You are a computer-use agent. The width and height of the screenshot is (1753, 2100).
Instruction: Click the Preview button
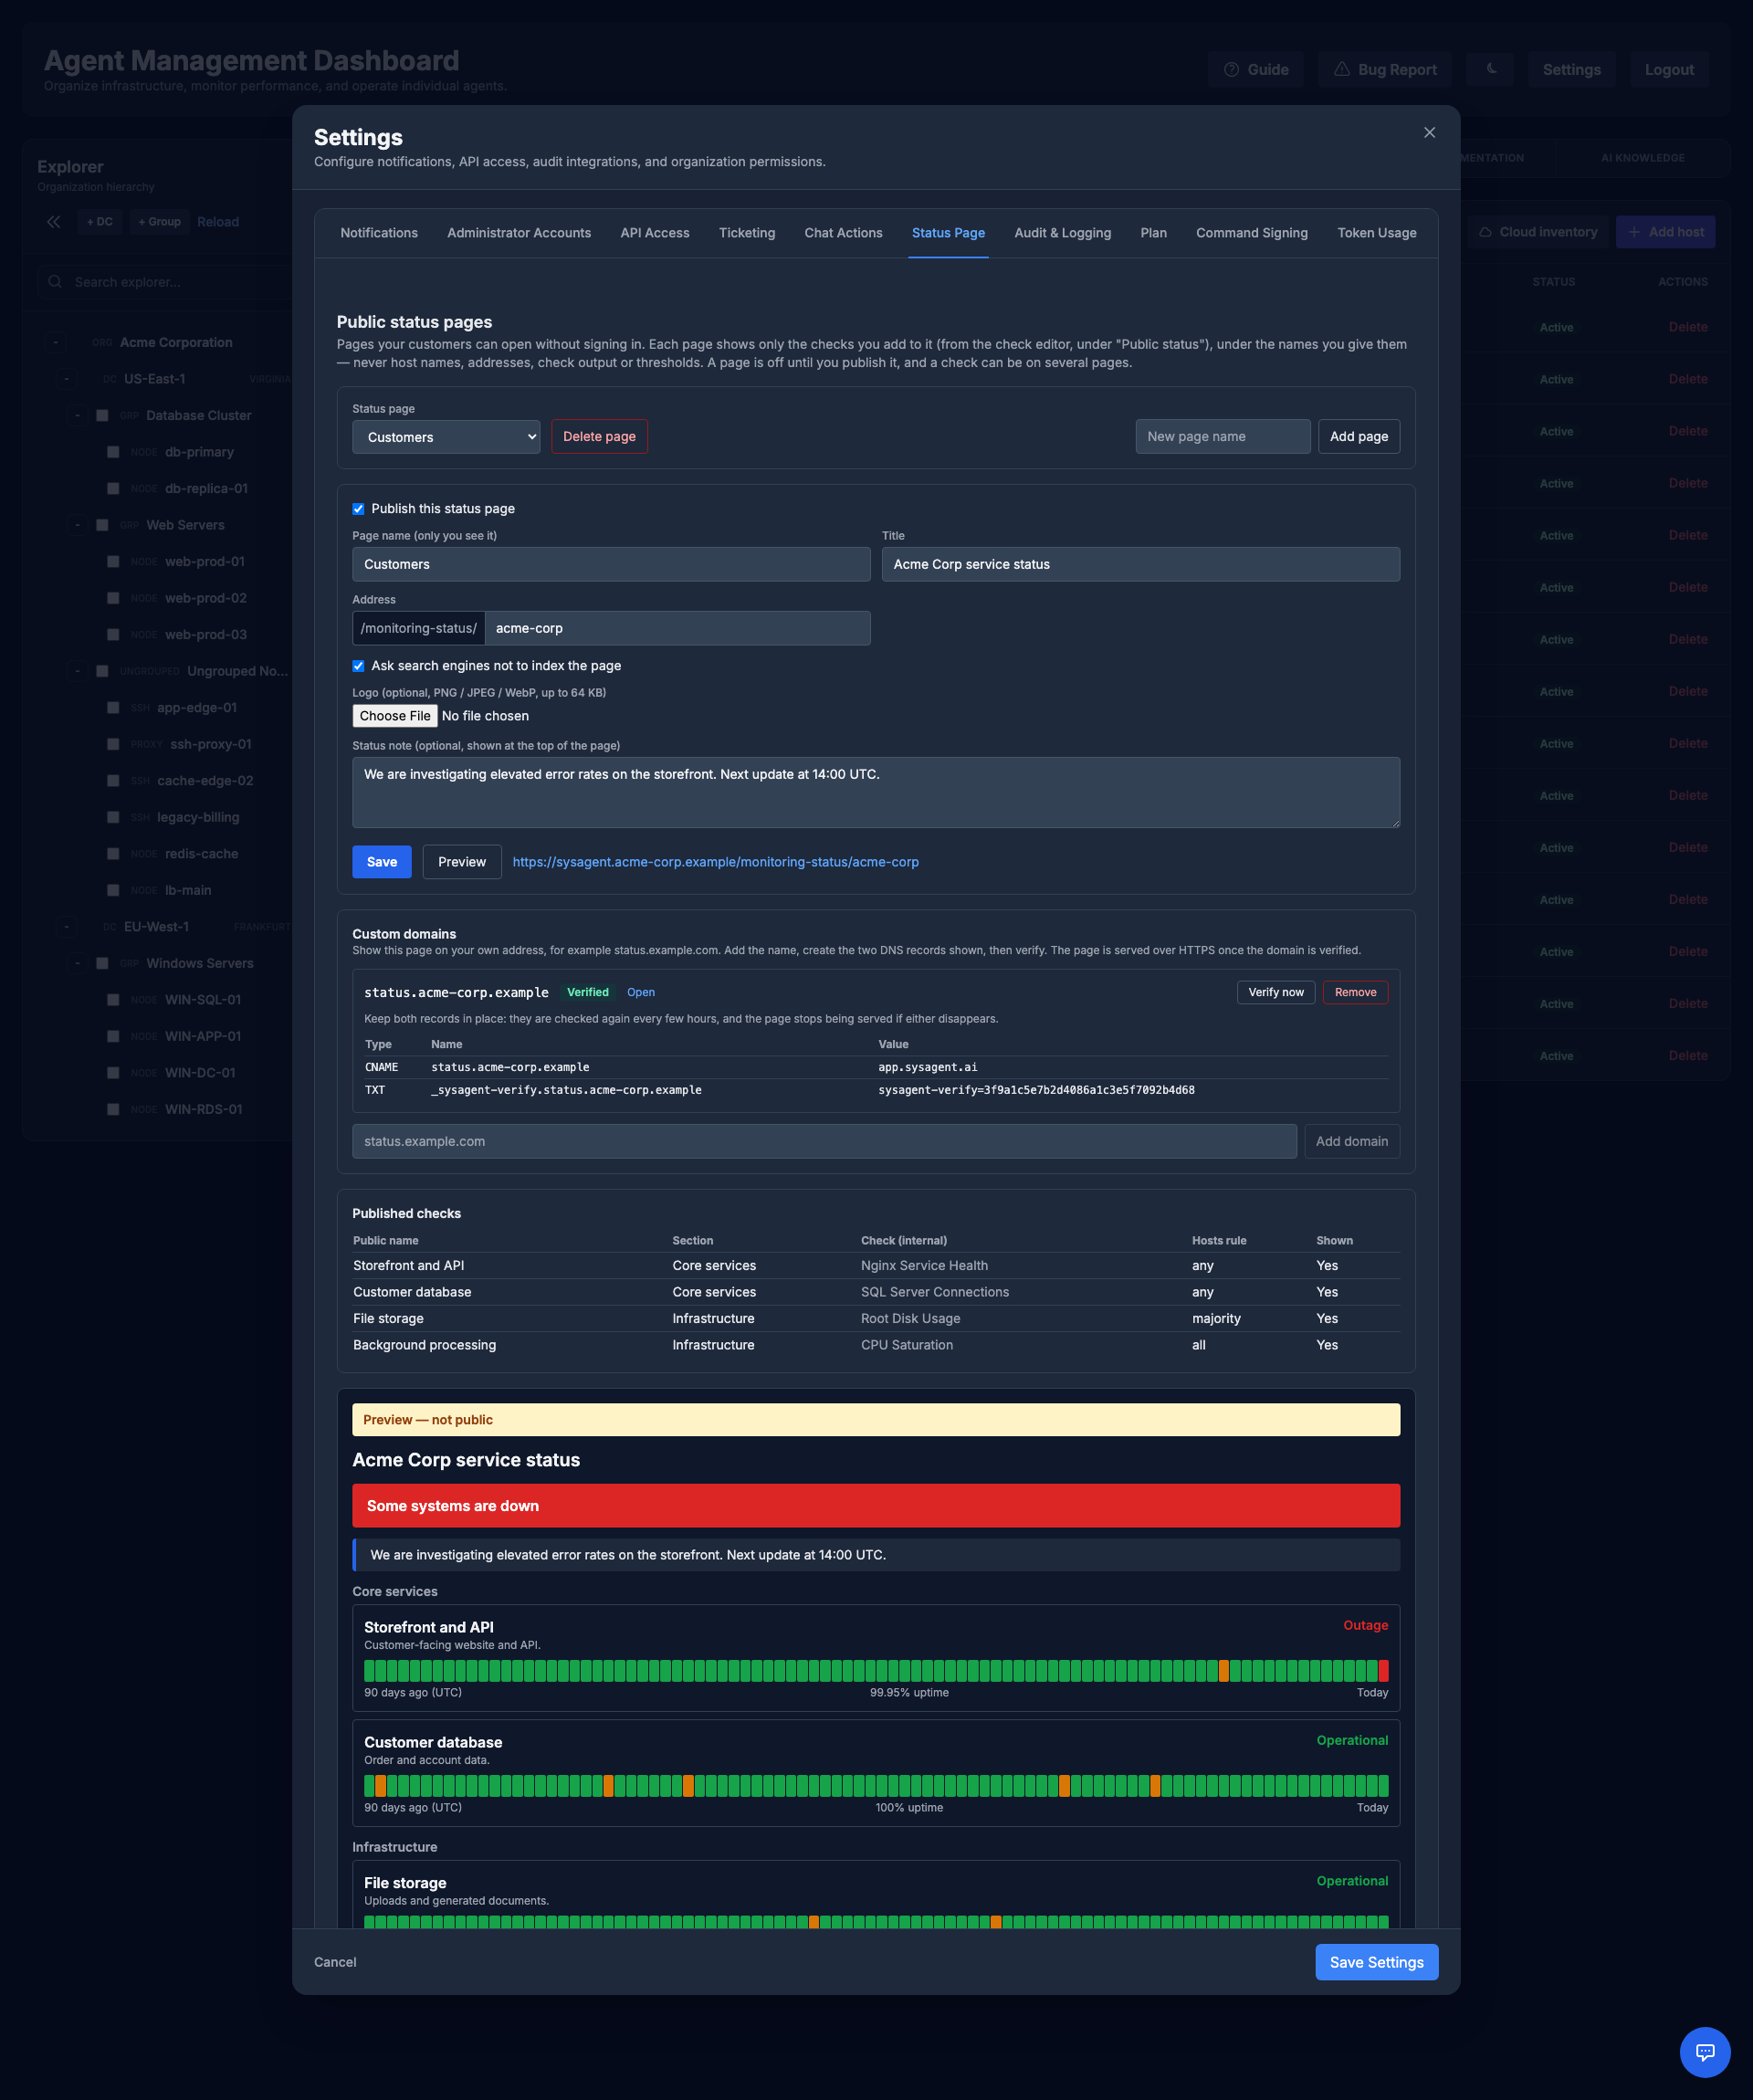click(x=462, y=862)
